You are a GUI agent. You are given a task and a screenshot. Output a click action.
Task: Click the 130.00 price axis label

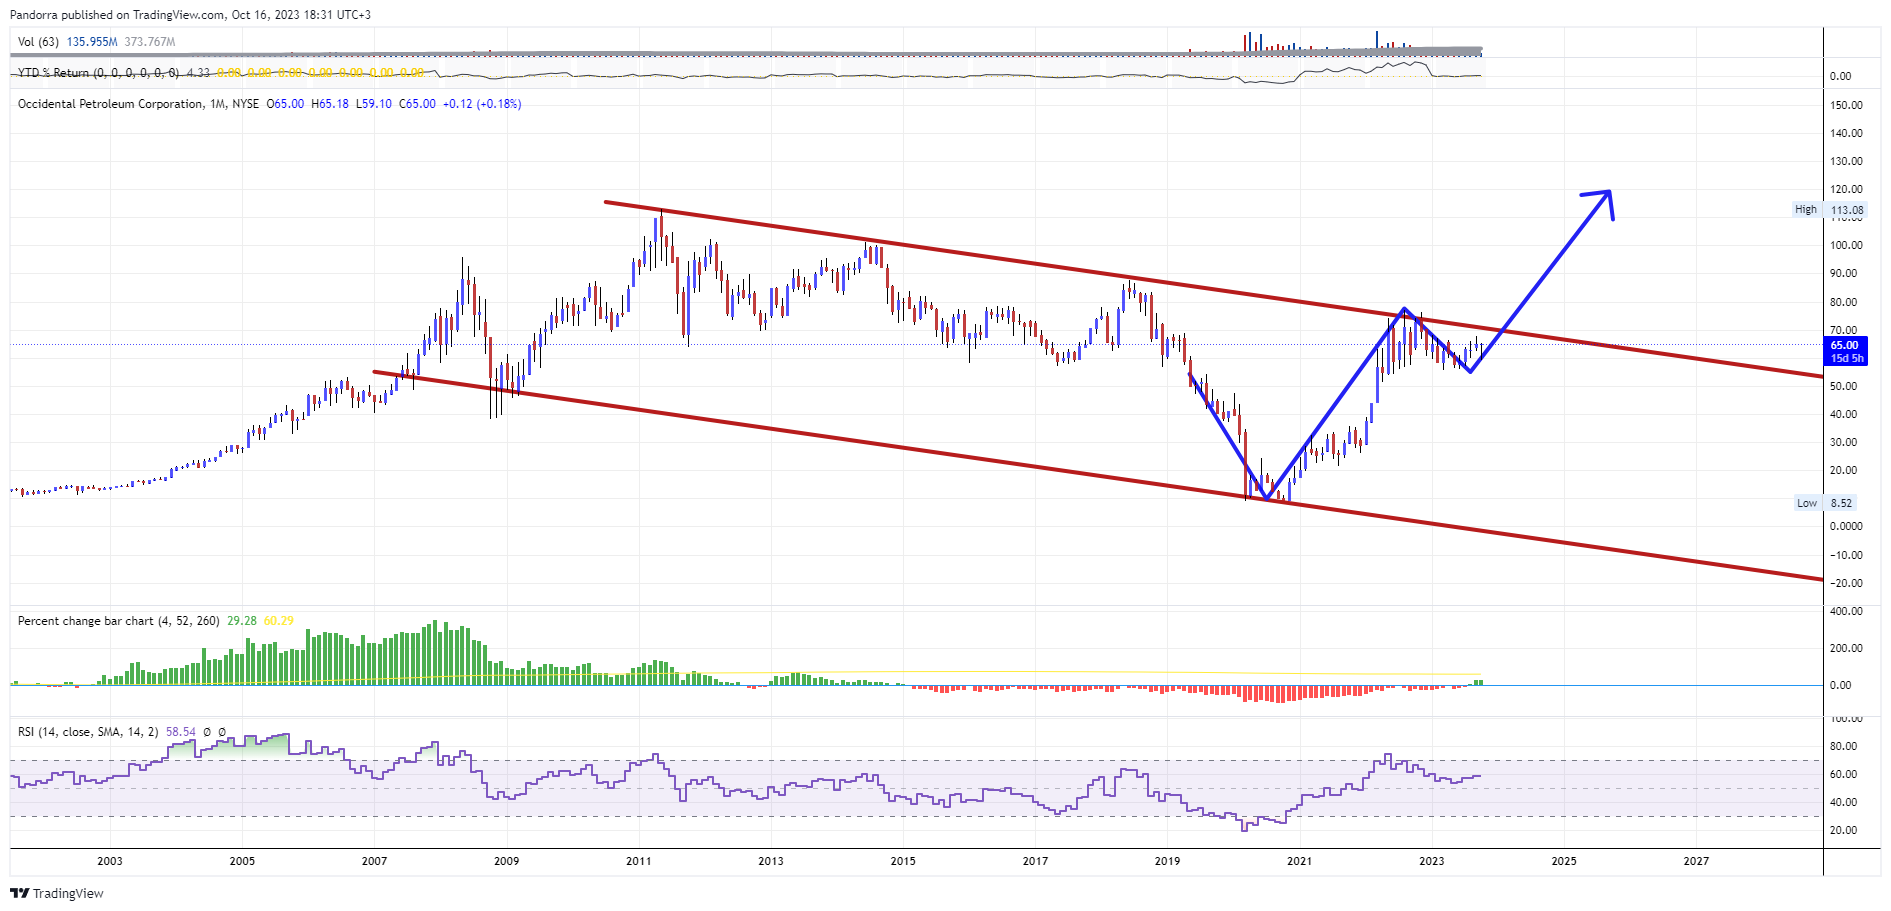(1846, 161)
